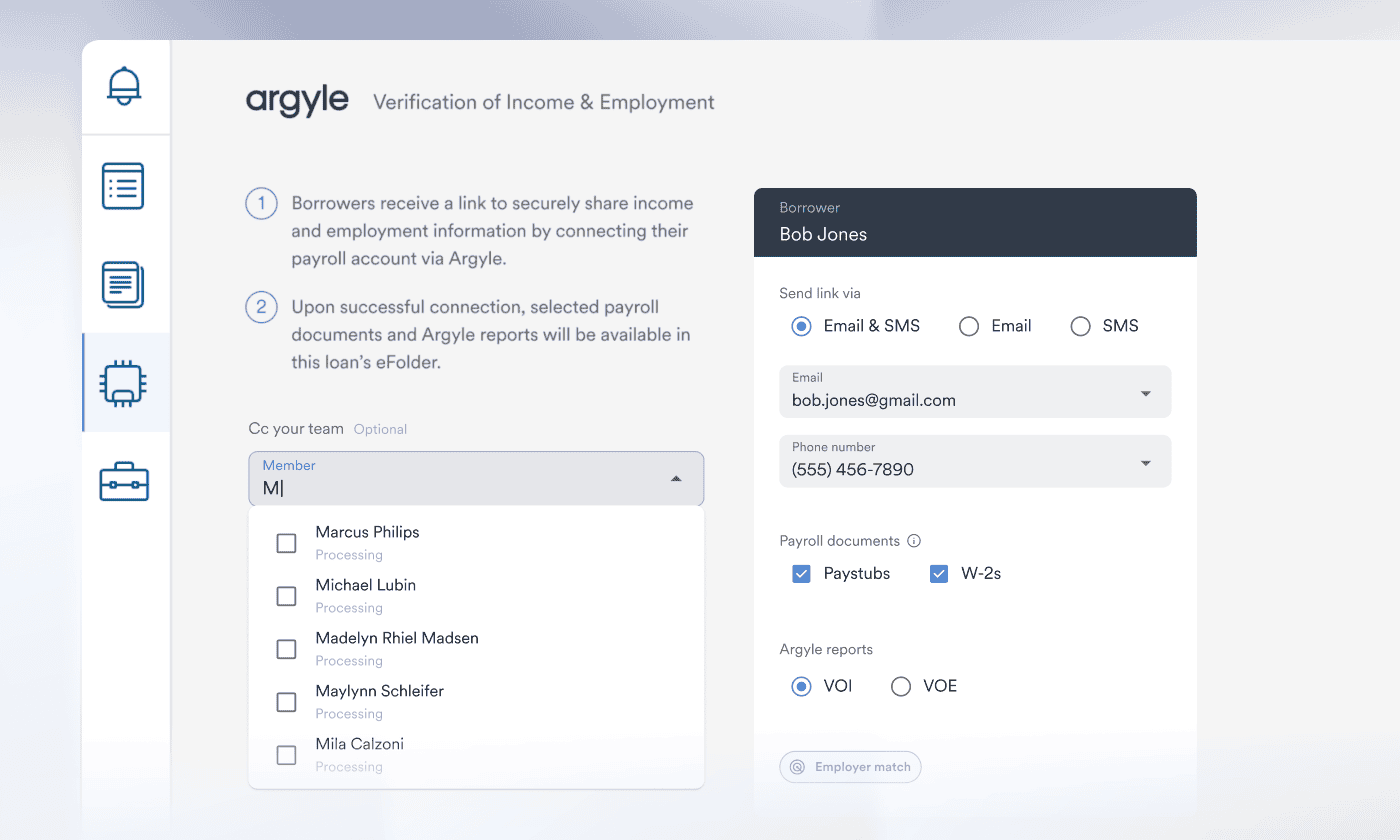Click the Member search input field
Screen dimensions: 1400x840
(x=476, y=479)
